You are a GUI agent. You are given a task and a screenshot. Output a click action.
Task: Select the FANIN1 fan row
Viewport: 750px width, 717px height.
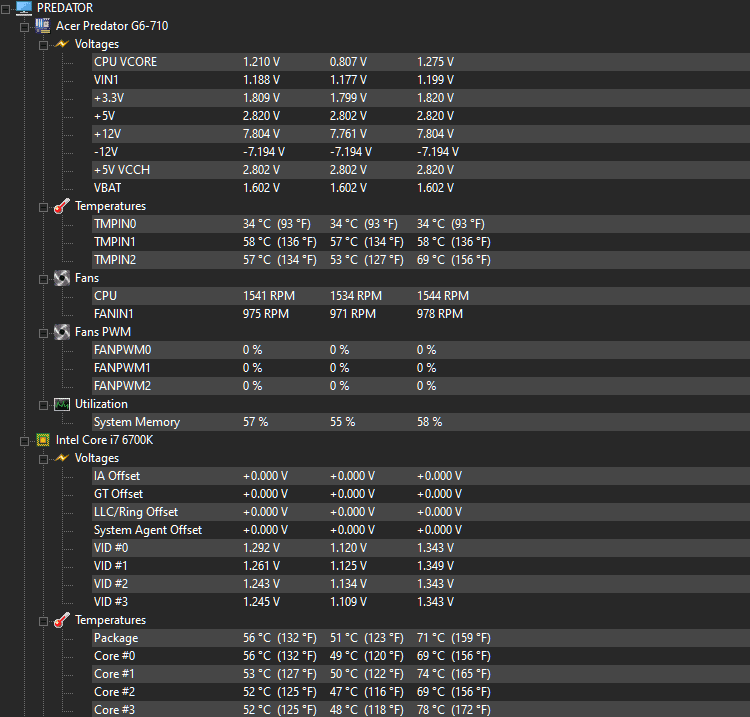coord(421,314)
